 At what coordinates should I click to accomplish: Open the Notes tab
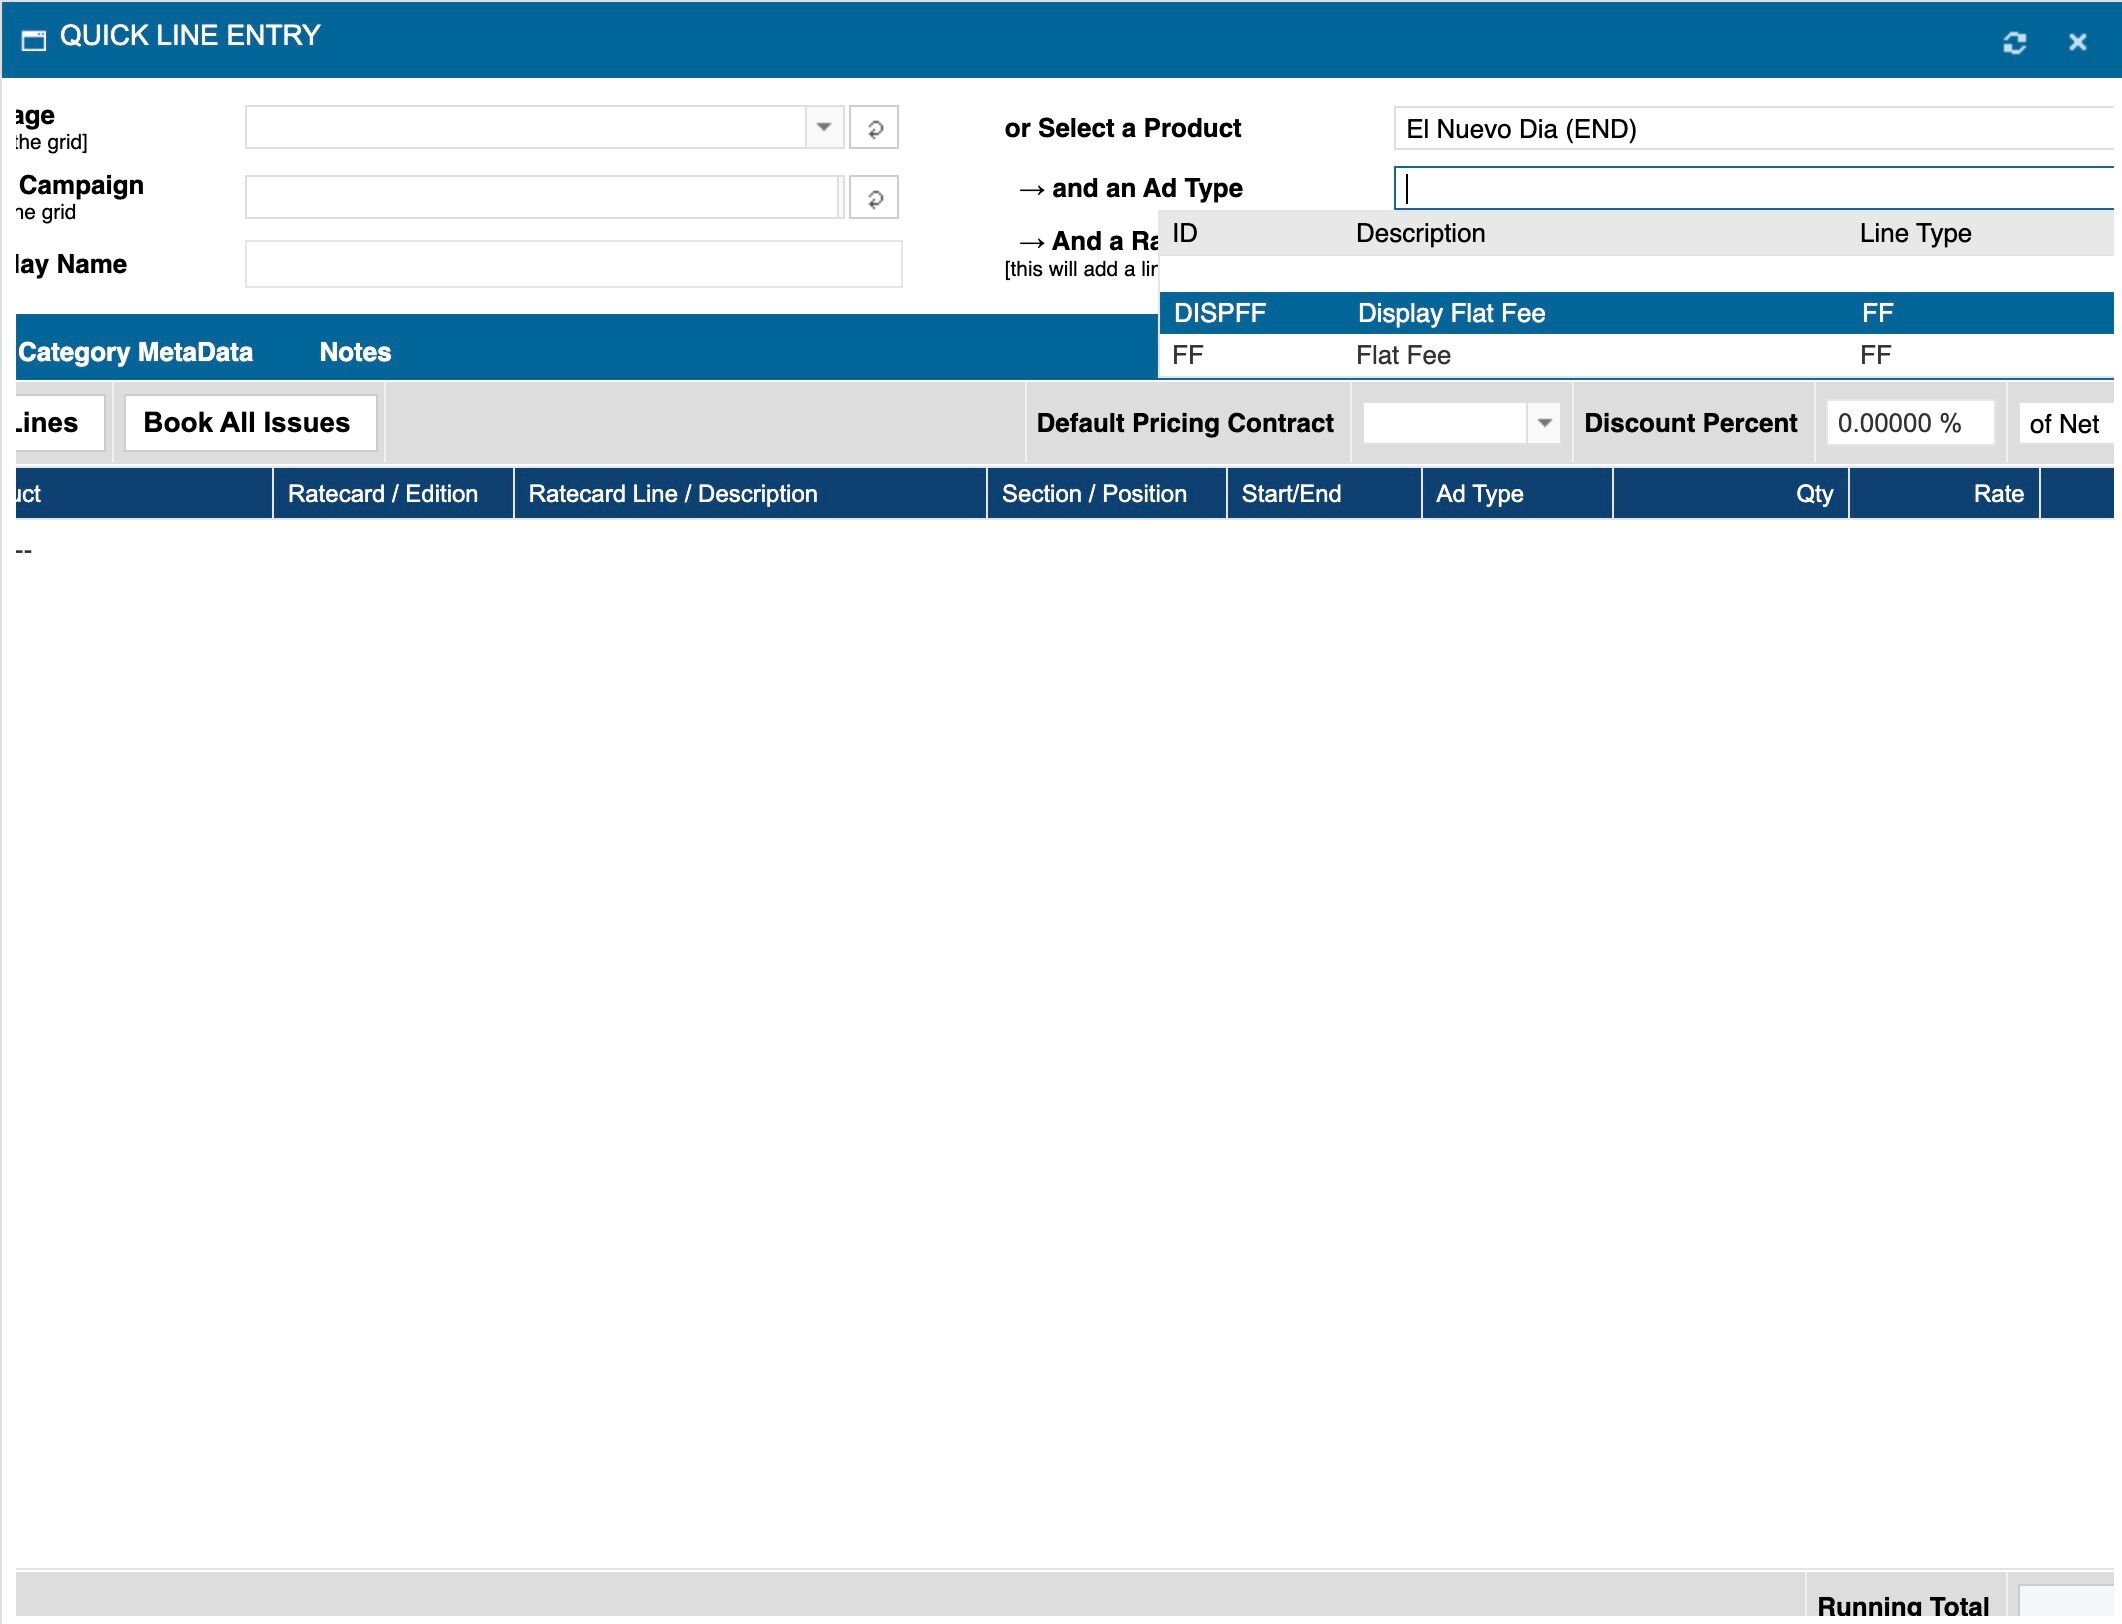tap(355, 352)
